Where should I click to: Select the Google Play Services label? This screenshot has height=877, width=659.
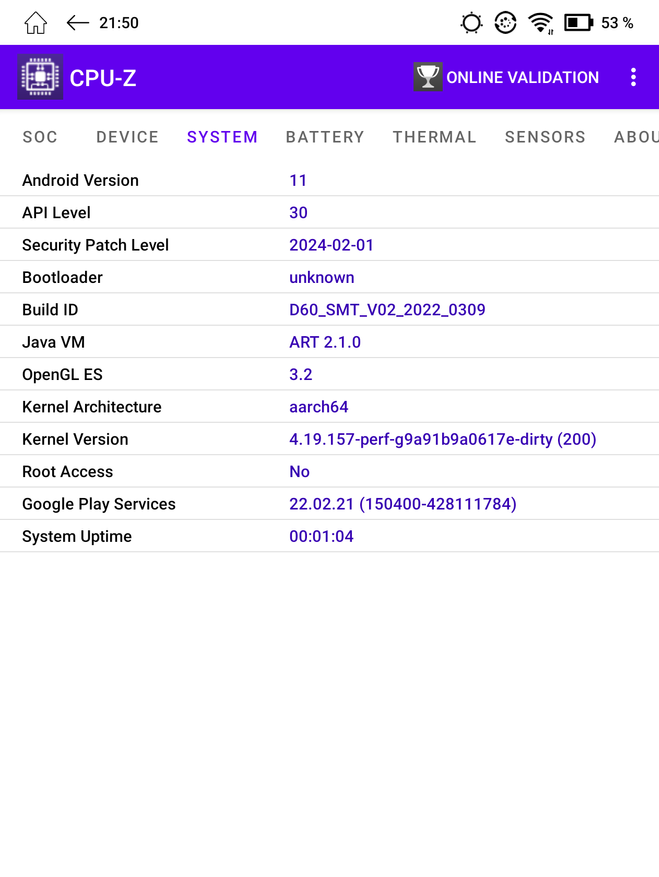pos(98,504)
